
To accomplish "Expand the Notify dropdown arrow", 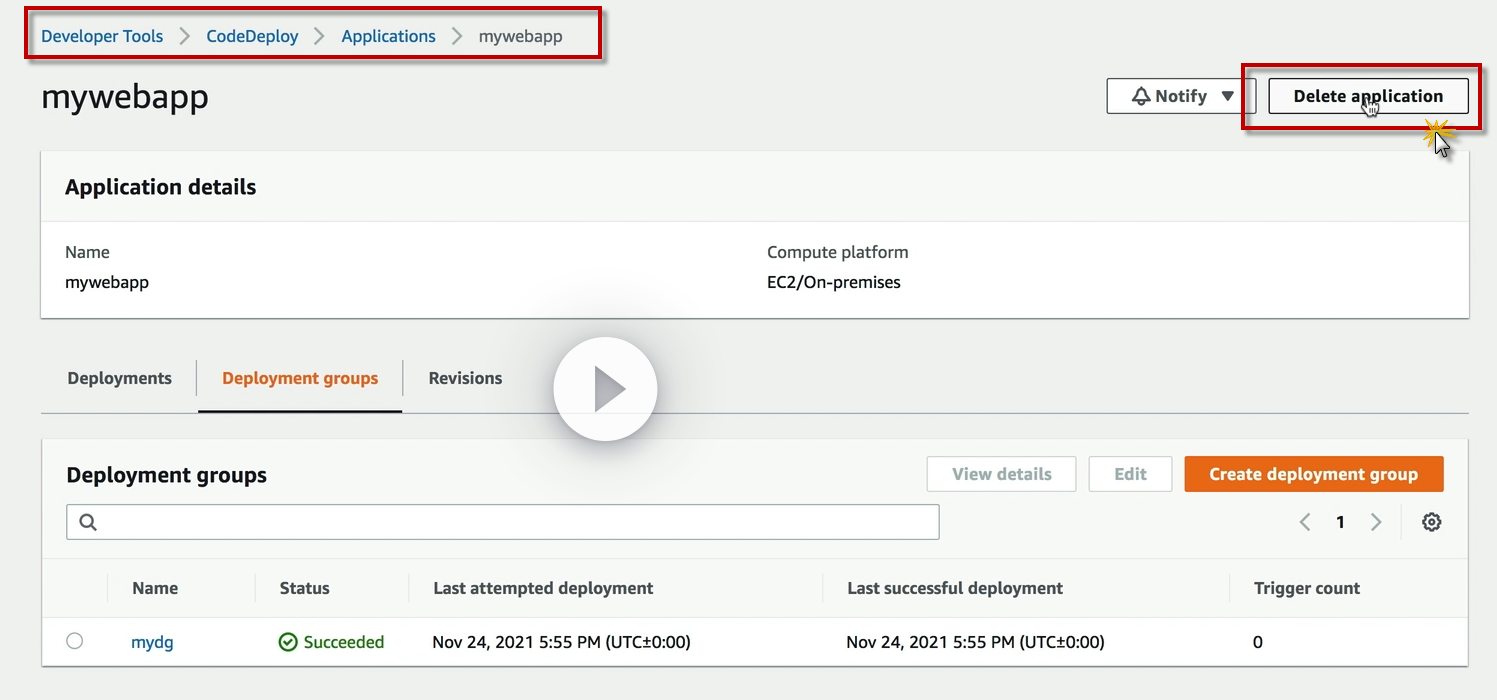I will coord(1228,96).
